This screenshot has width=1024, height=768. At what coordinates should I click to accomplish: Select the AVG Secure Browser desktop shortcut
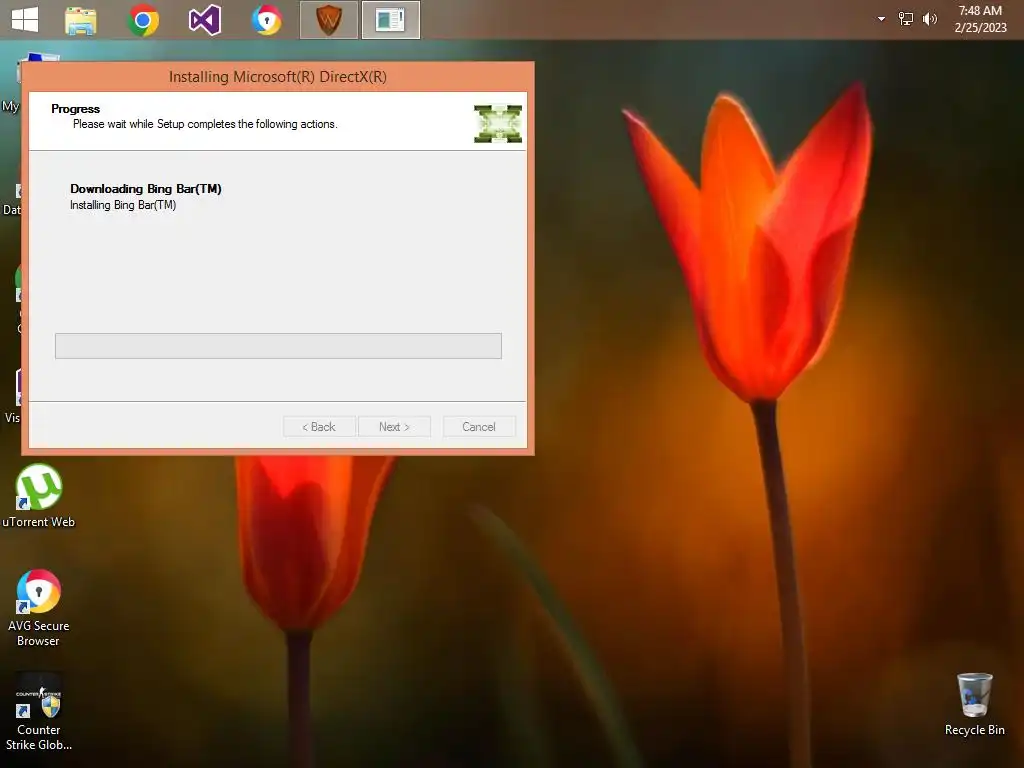tap(39, 608)
